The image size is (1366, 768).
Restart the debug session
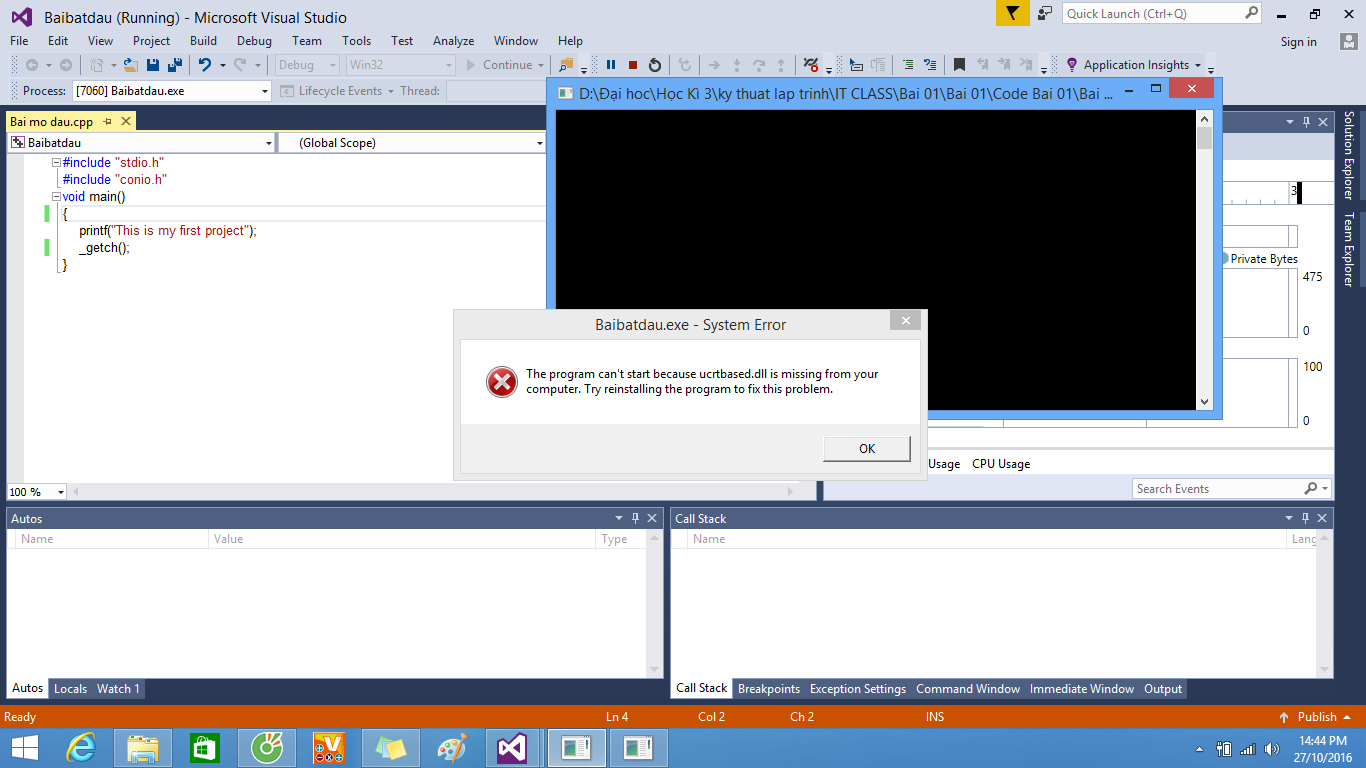tap(655, 65)
